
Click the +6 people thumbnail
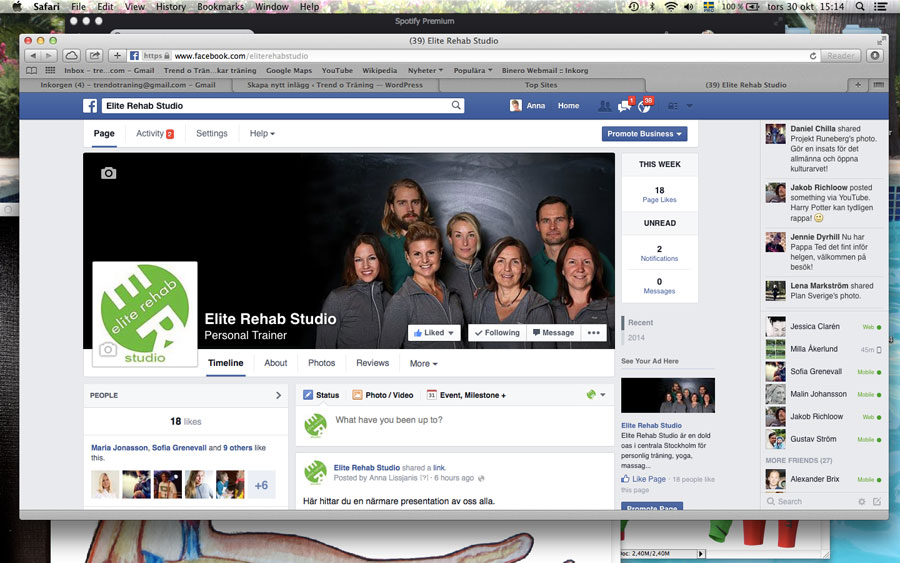(261, 485)
